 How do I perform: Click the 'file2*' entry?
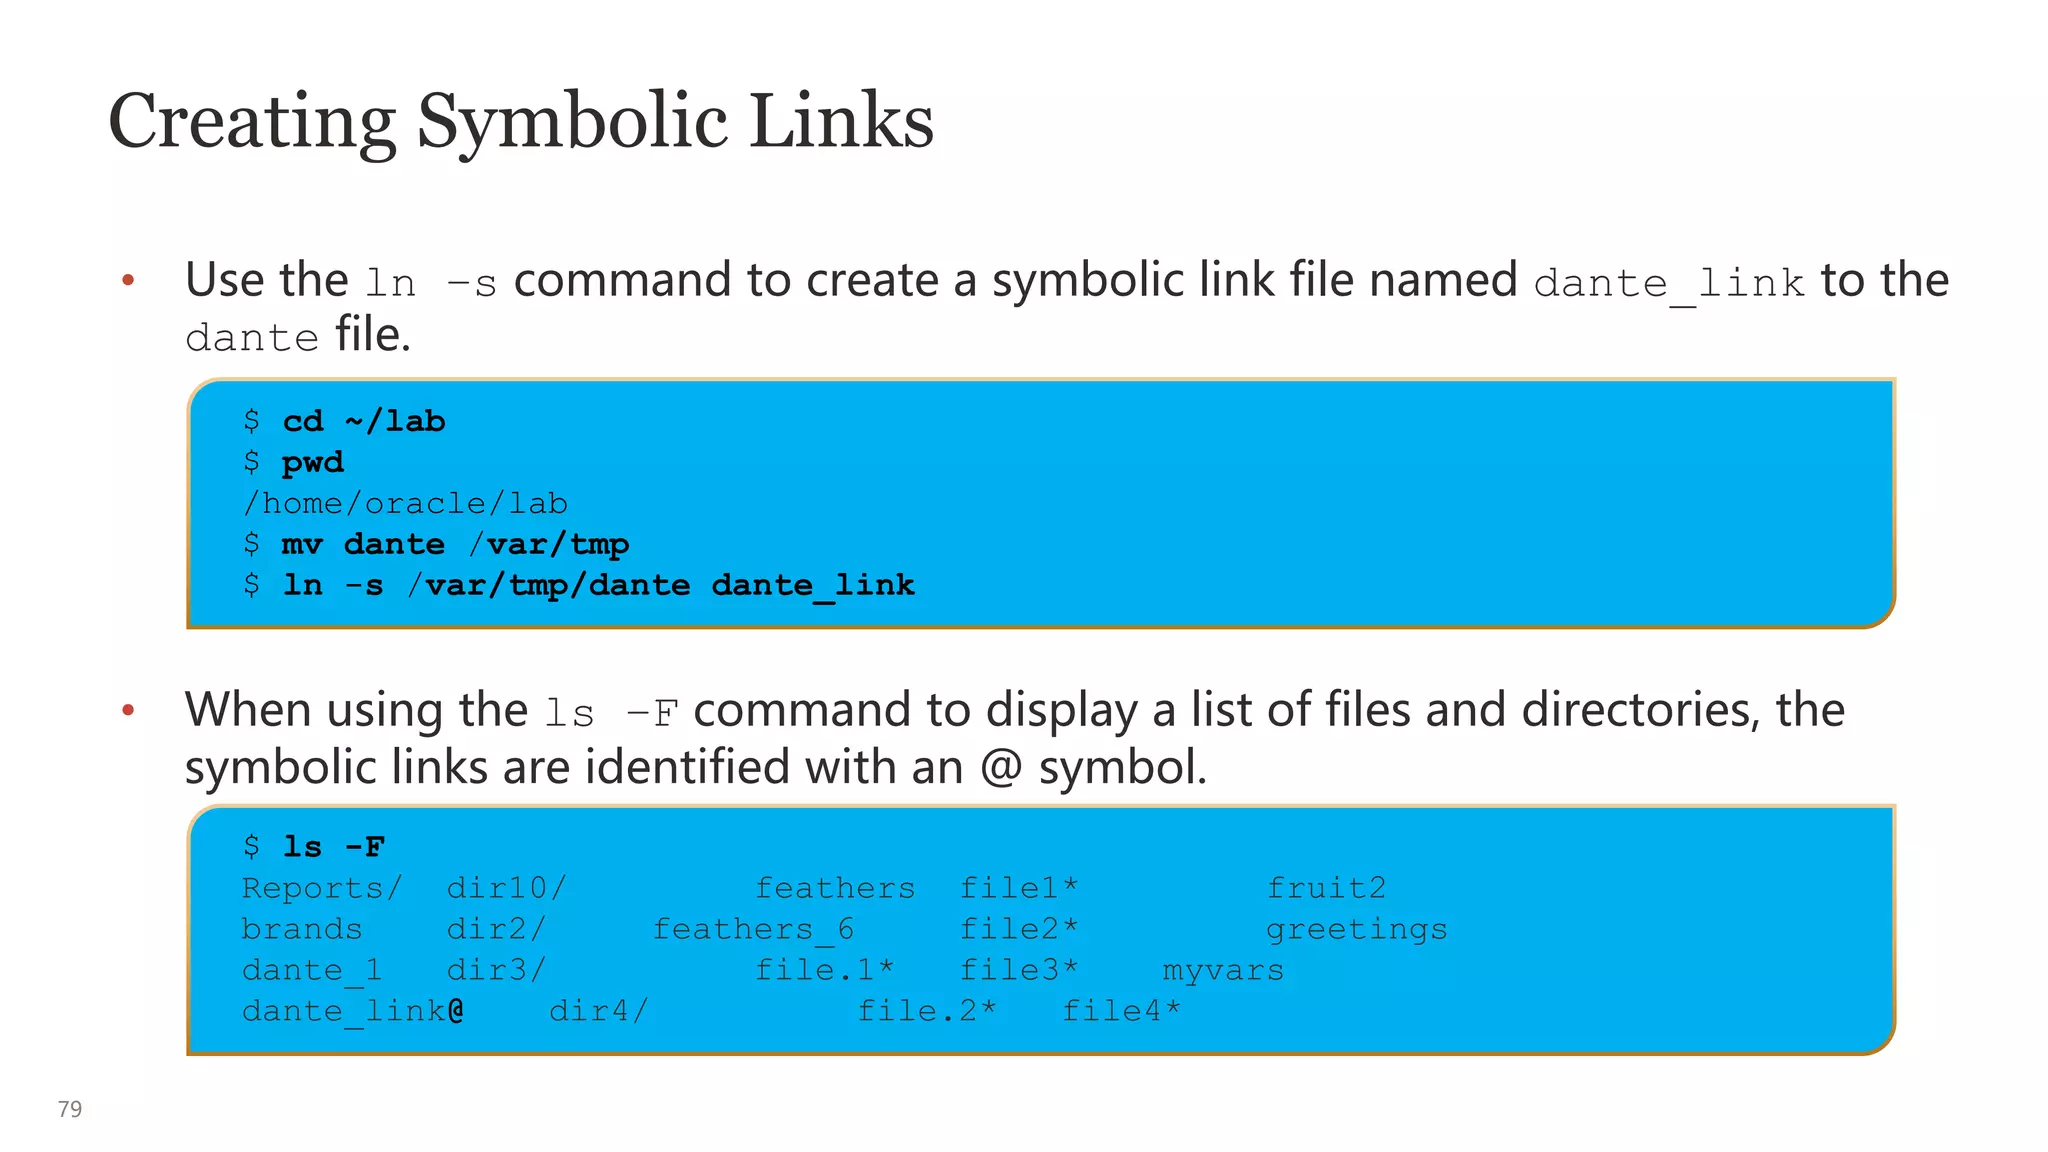[x=1019, y=929]
